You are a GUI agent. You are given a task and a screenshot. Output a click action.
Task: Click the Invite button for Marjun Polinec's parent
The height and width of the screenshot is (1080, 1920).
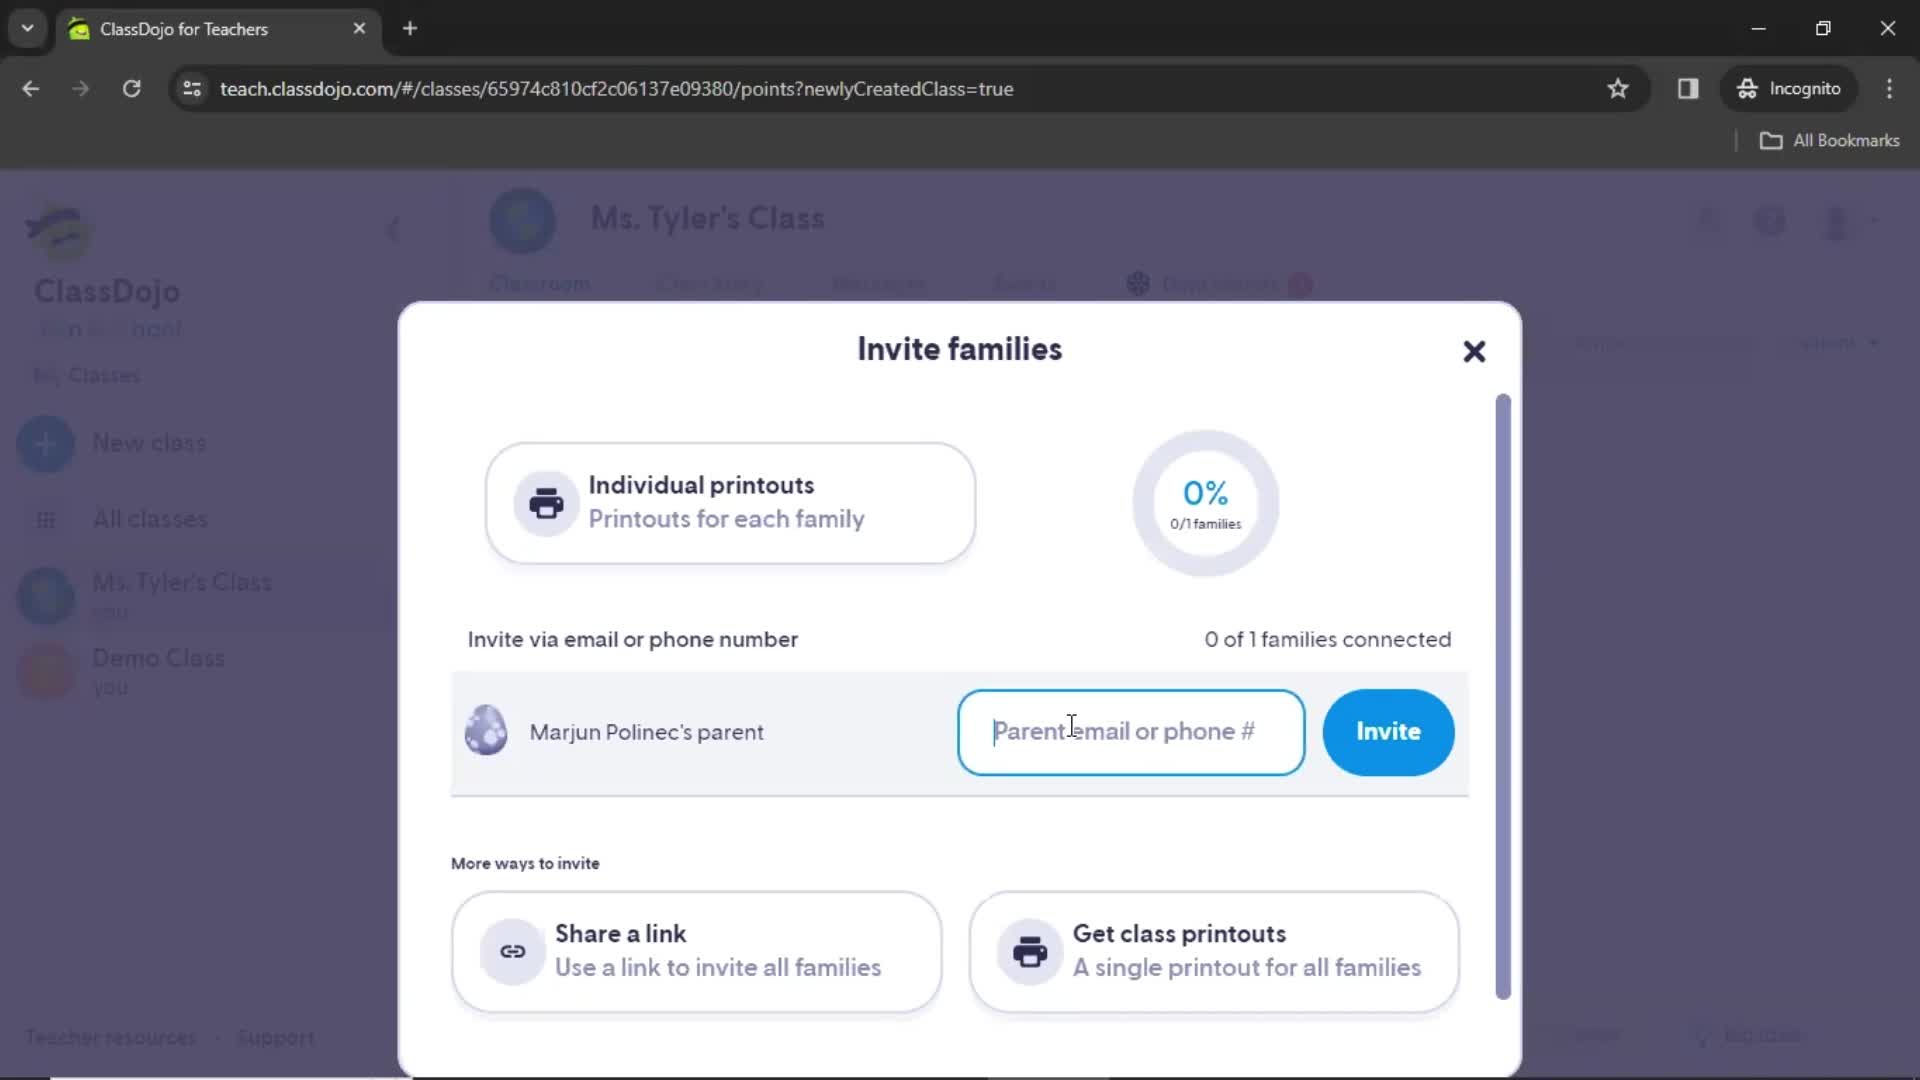1389,731
